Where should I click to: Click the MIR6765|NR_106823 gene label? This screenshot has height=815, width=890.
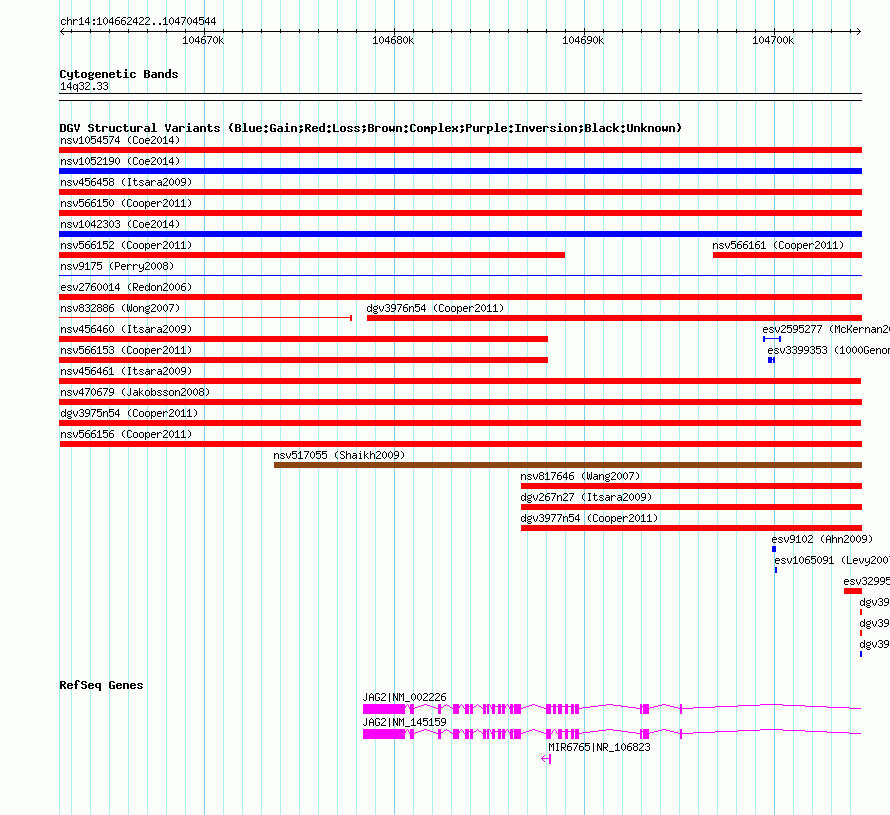click(599, 747)
